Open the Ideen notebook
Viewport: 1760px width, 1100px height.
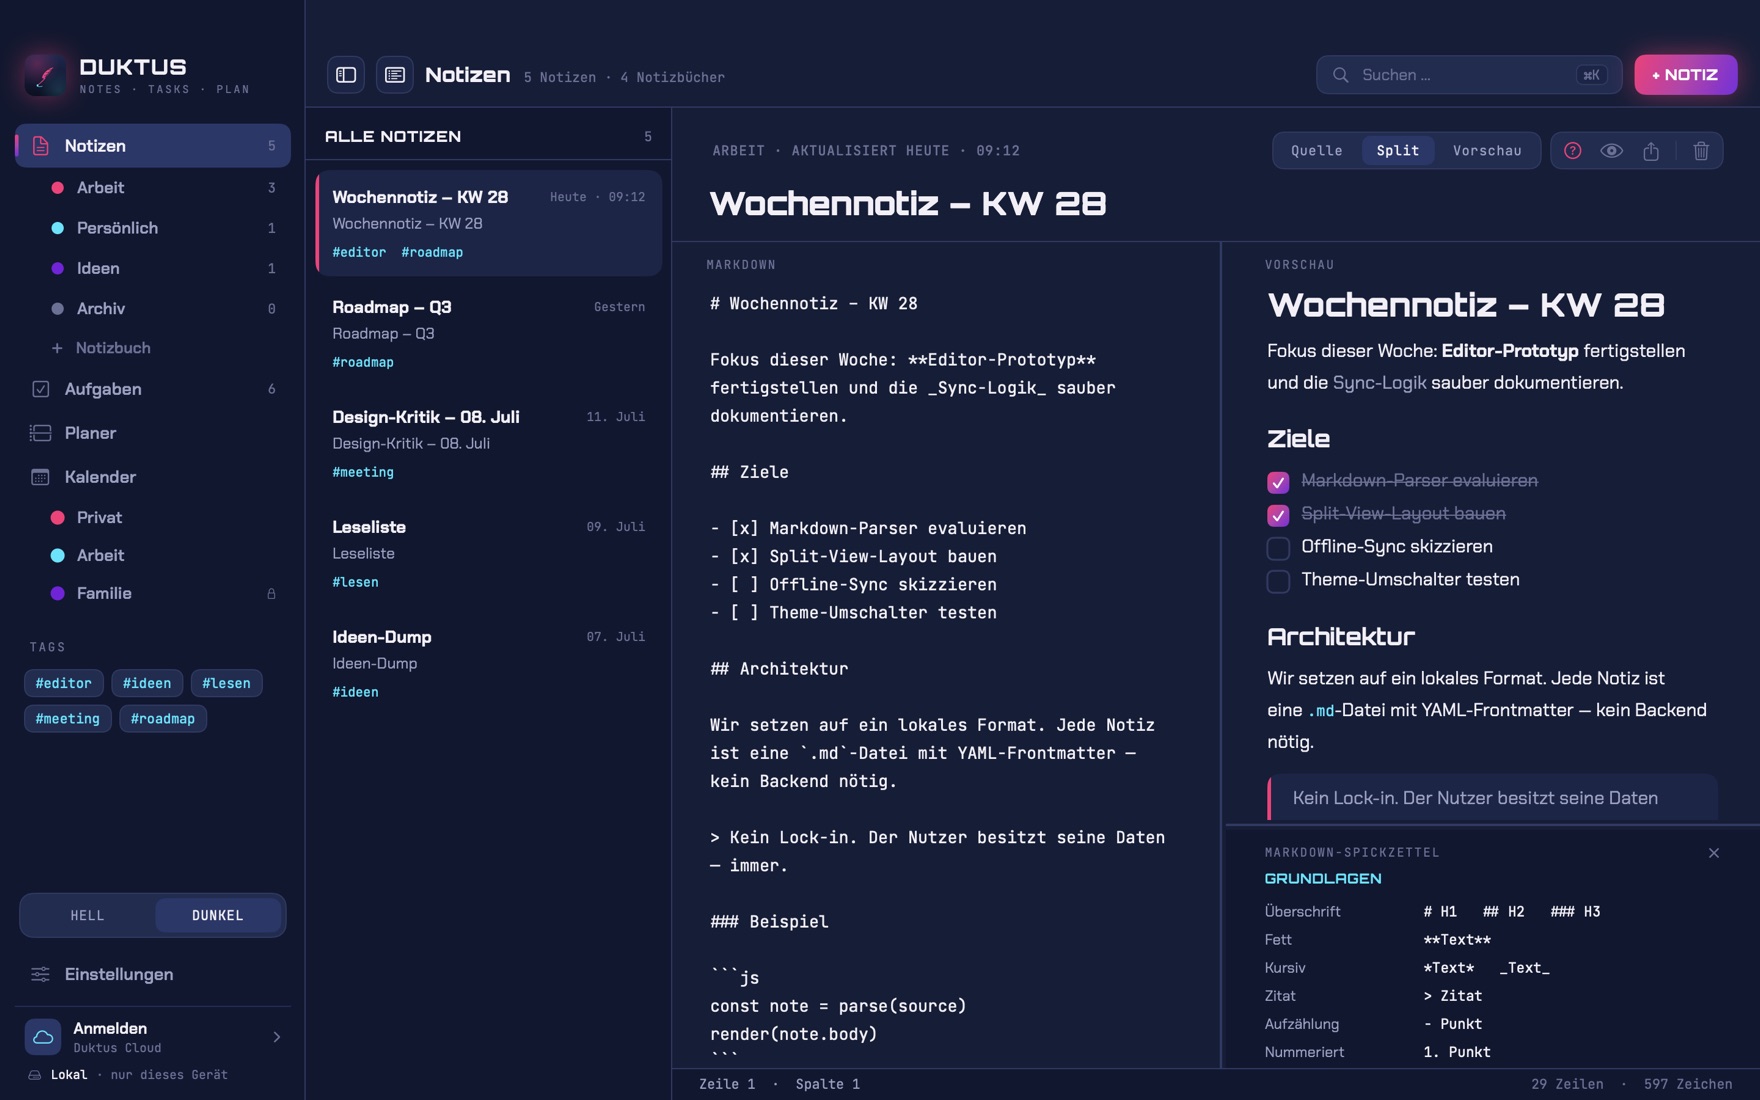[x=165, y=268]
